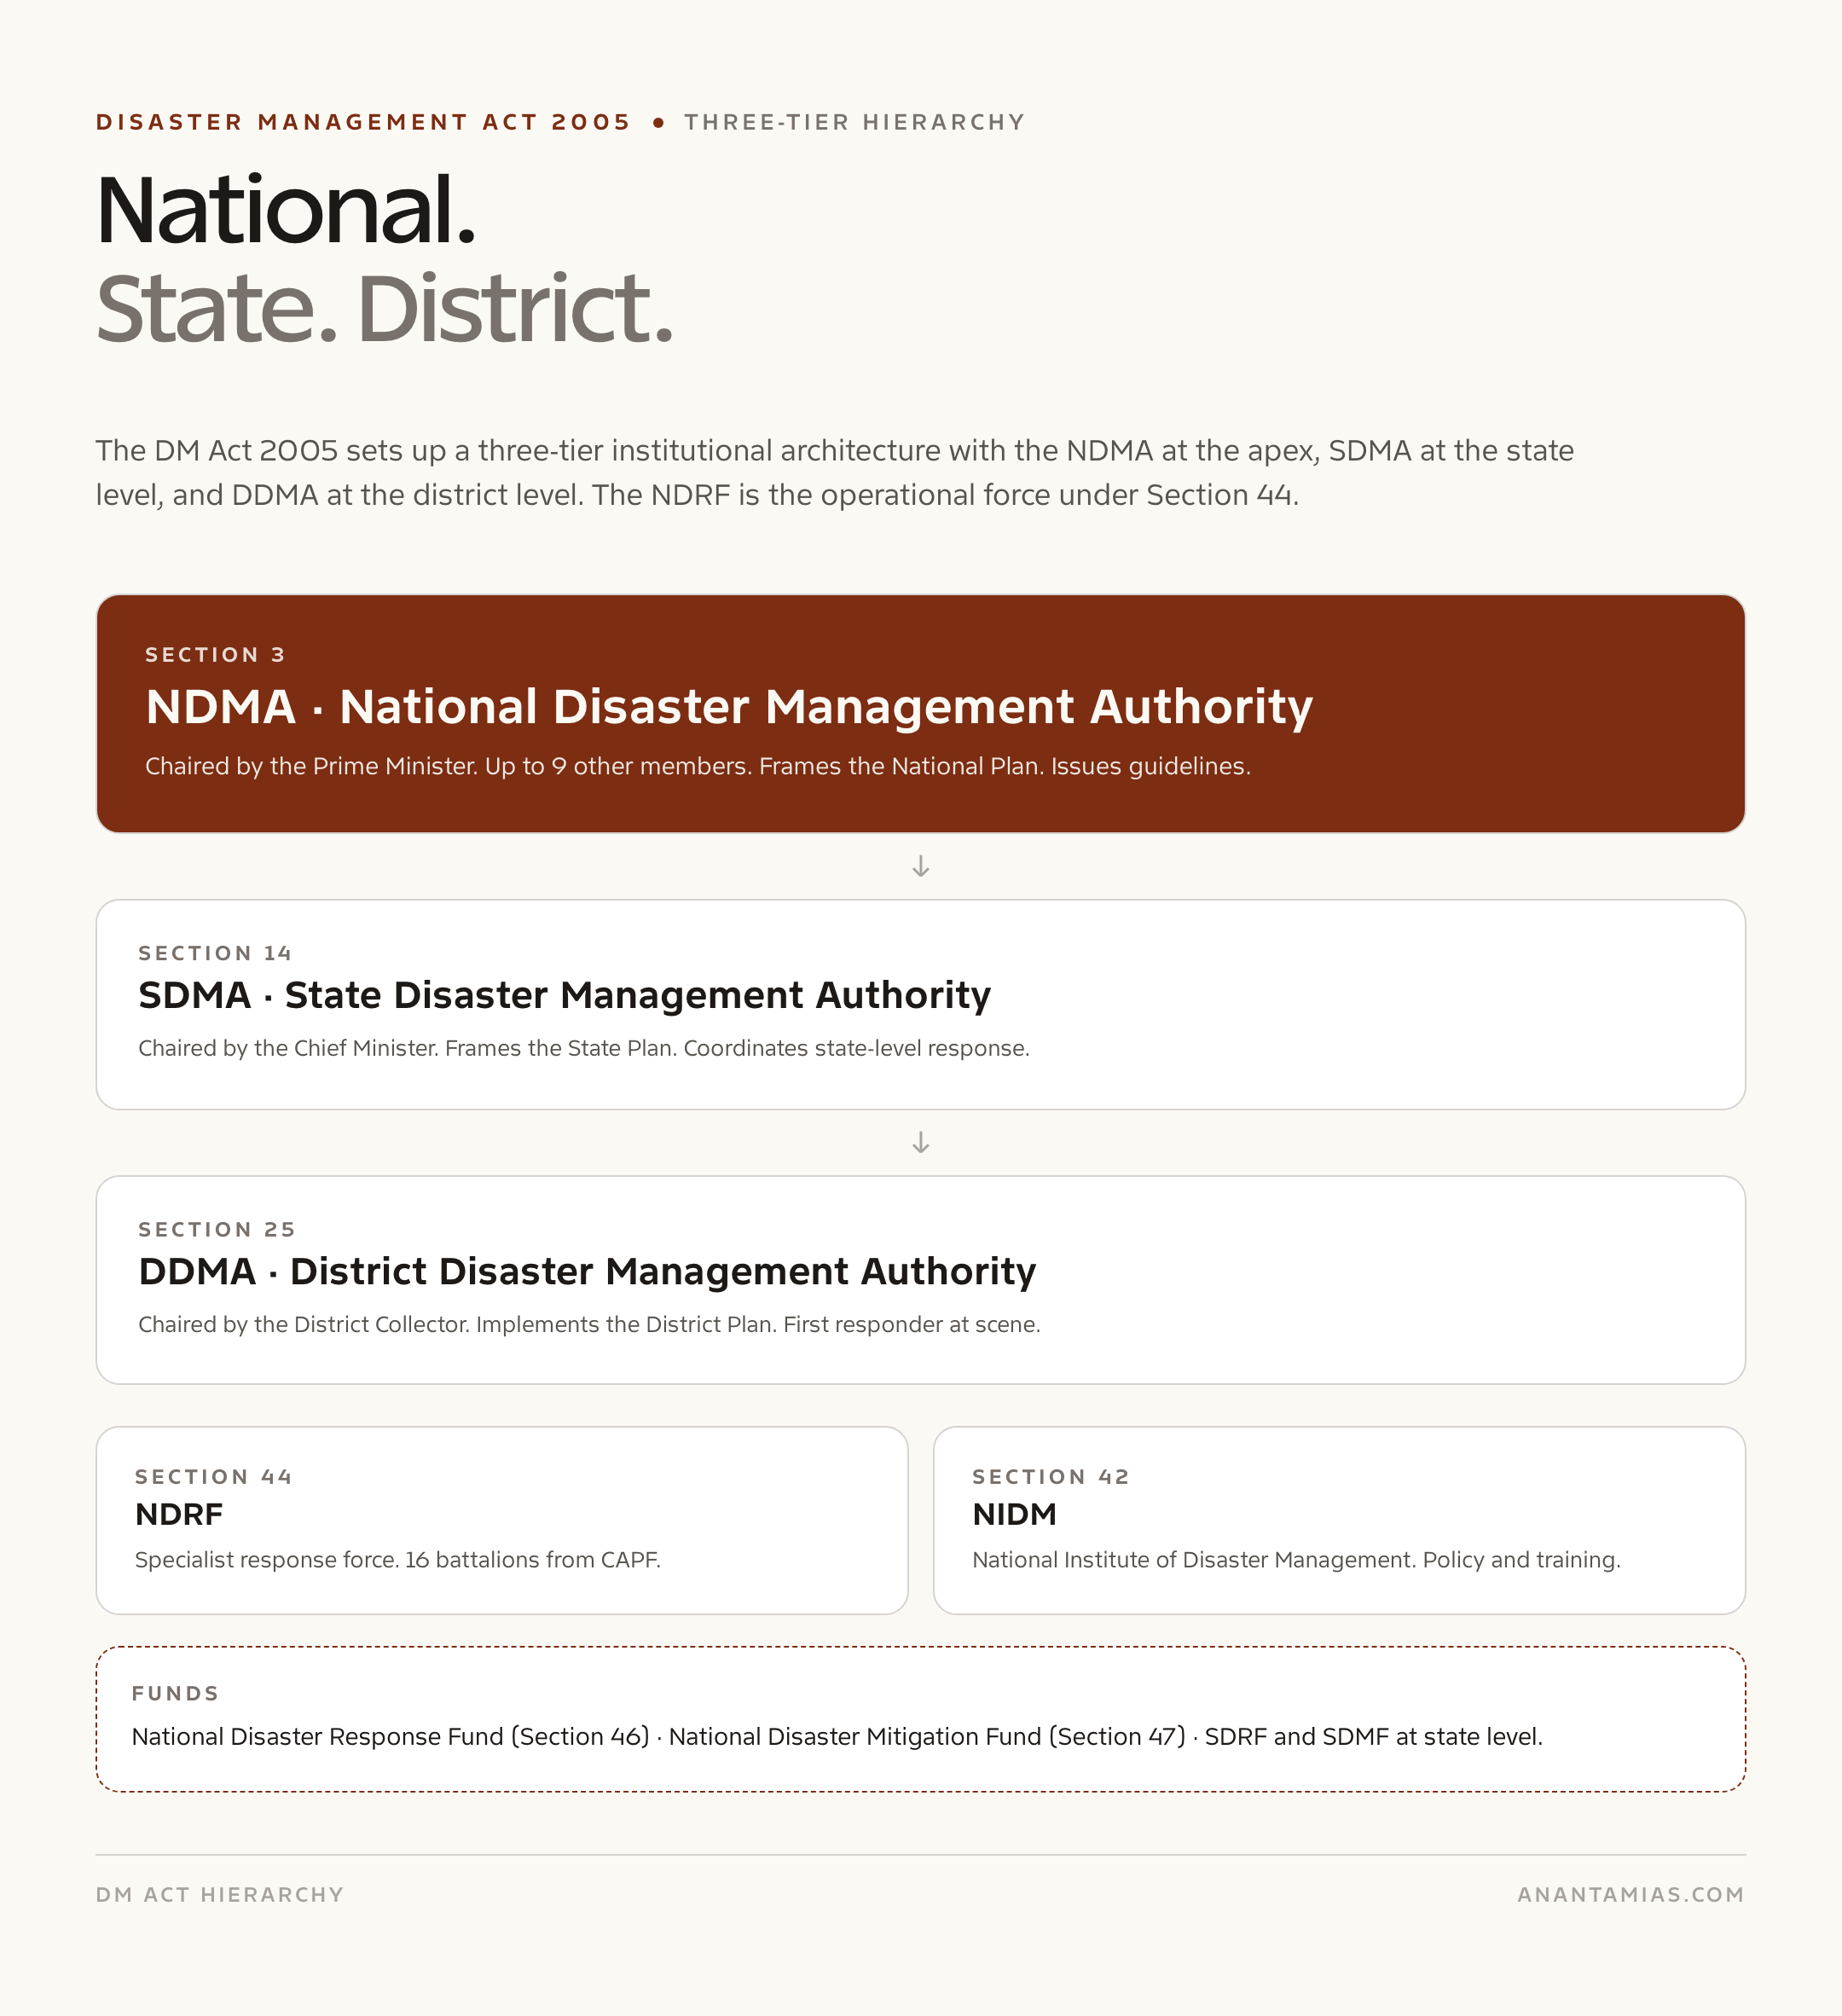Image resolution: width=1842 pixels, height=2016 pixels.
Task: Click the 'Chaired by the Prime Minister' description
Action: [x=698, y=766]
